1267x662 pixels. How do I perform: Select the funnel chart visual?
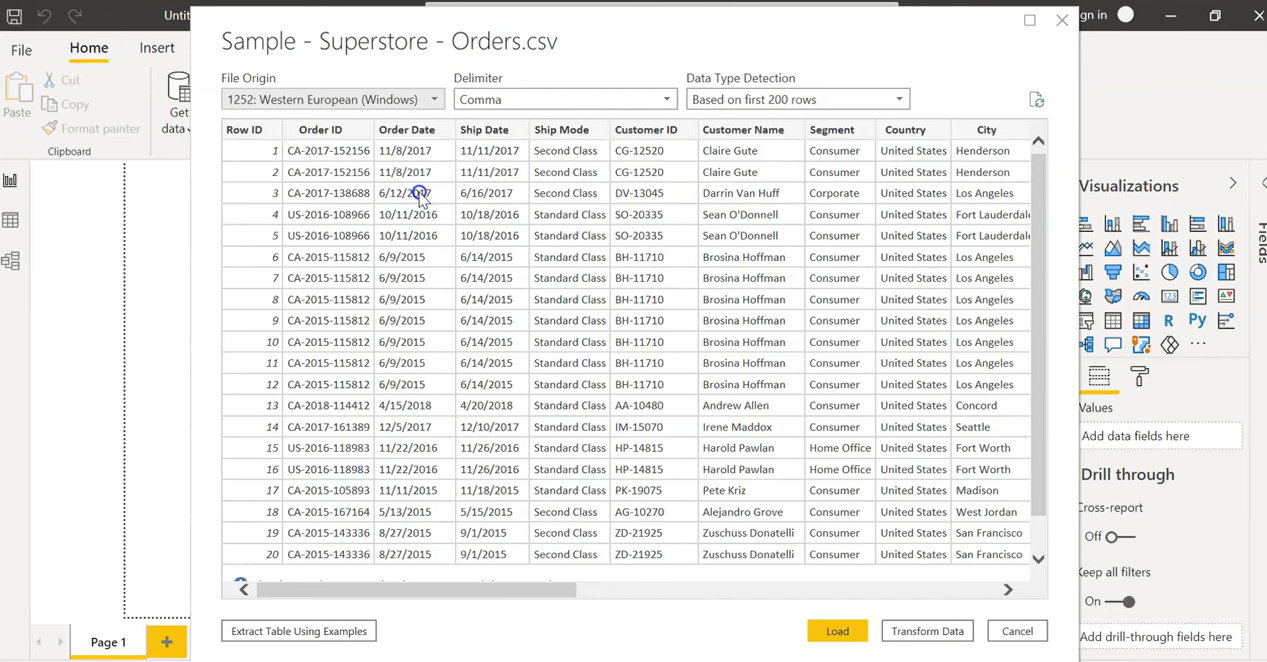click(x=1113, y=272)
